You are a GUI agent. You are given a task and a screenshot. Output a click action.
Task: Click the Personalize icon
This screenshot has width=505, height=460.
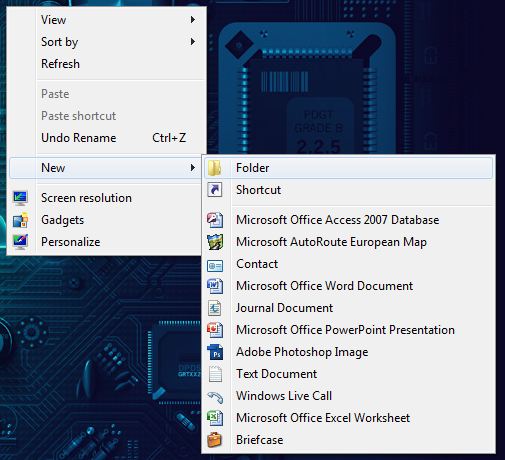click(x=20, y=242)
